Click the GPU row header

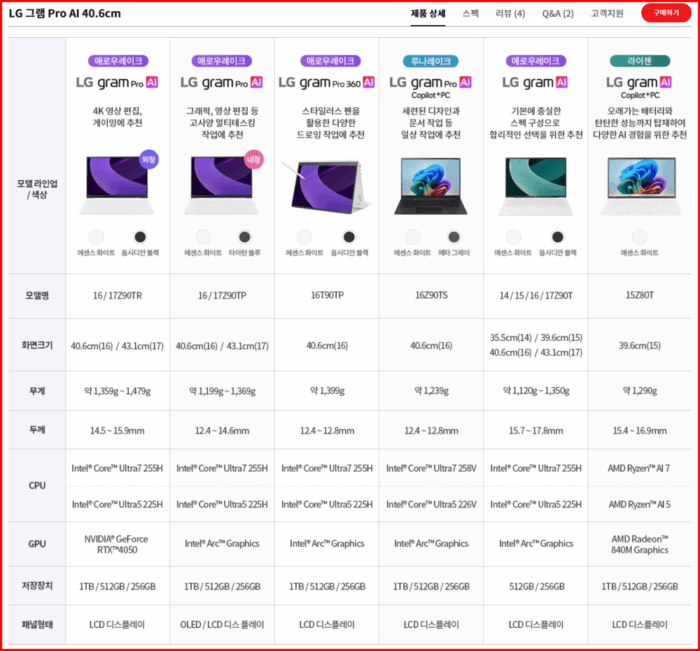37,544
